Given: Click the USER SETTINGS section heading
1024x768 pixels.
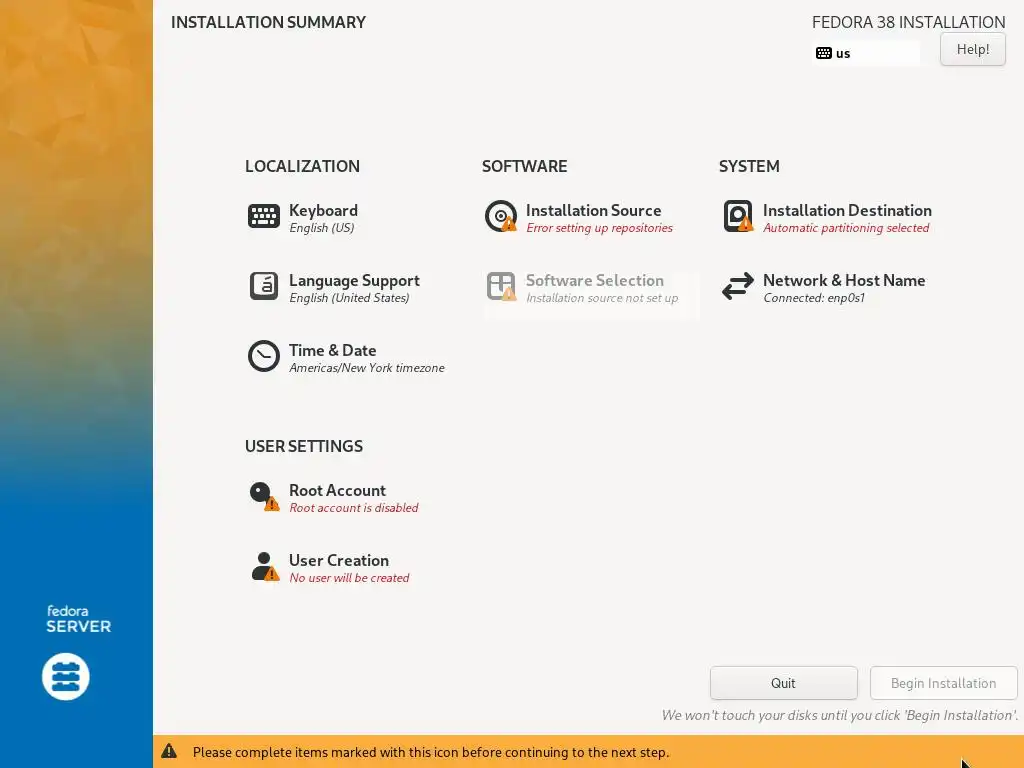Looking at the screenshot, I should [x=304, y=446].
